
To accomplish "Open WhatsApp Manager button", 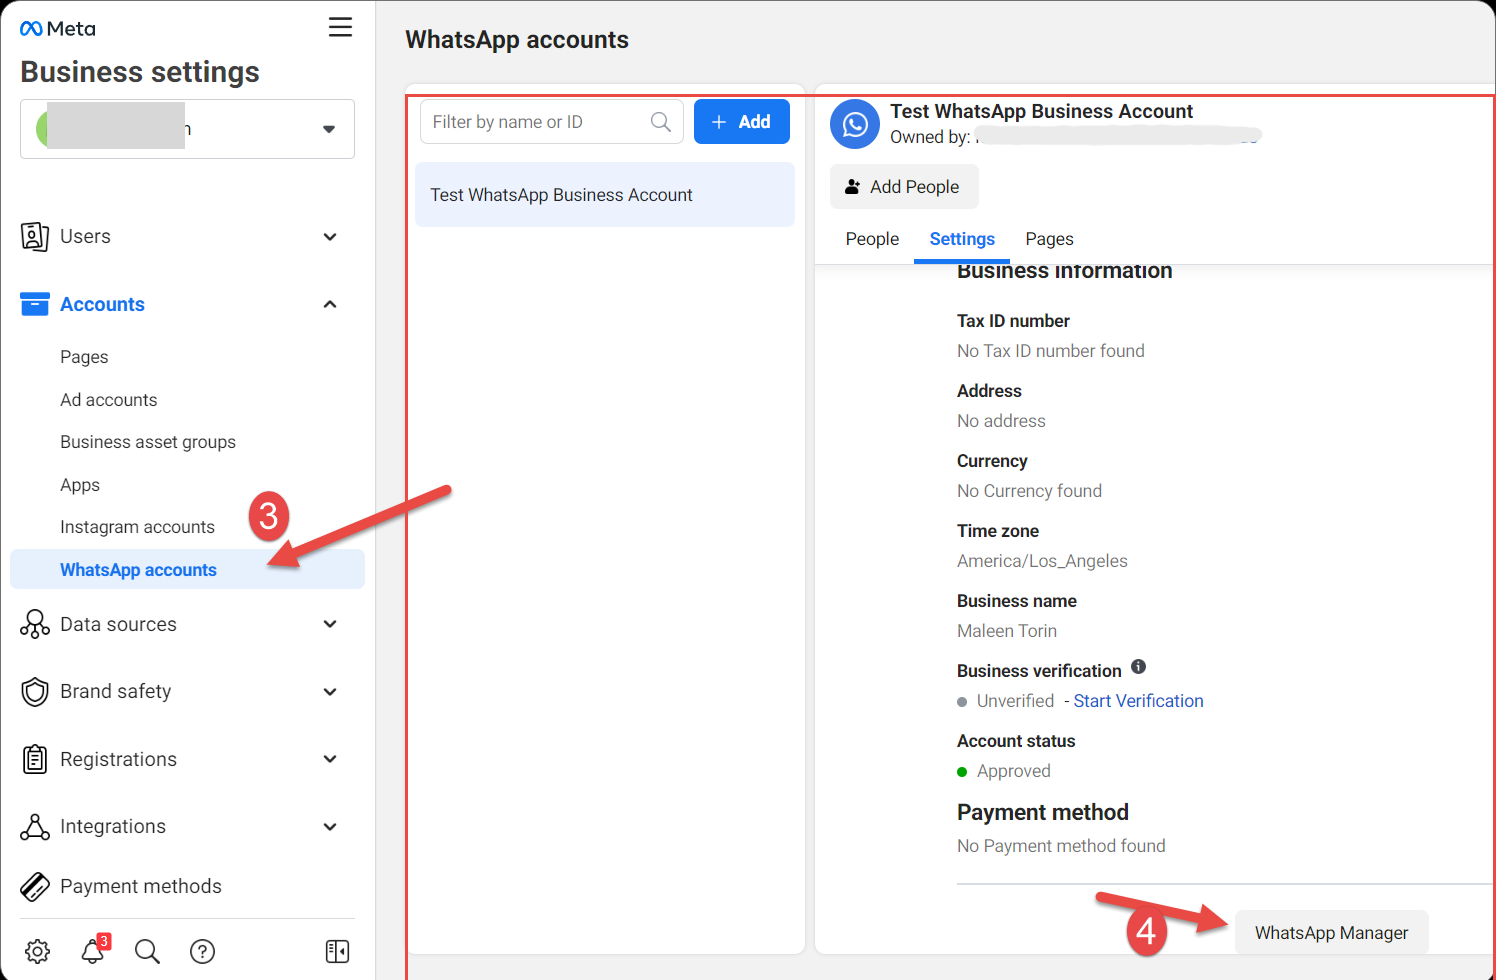I will 1331,933.
